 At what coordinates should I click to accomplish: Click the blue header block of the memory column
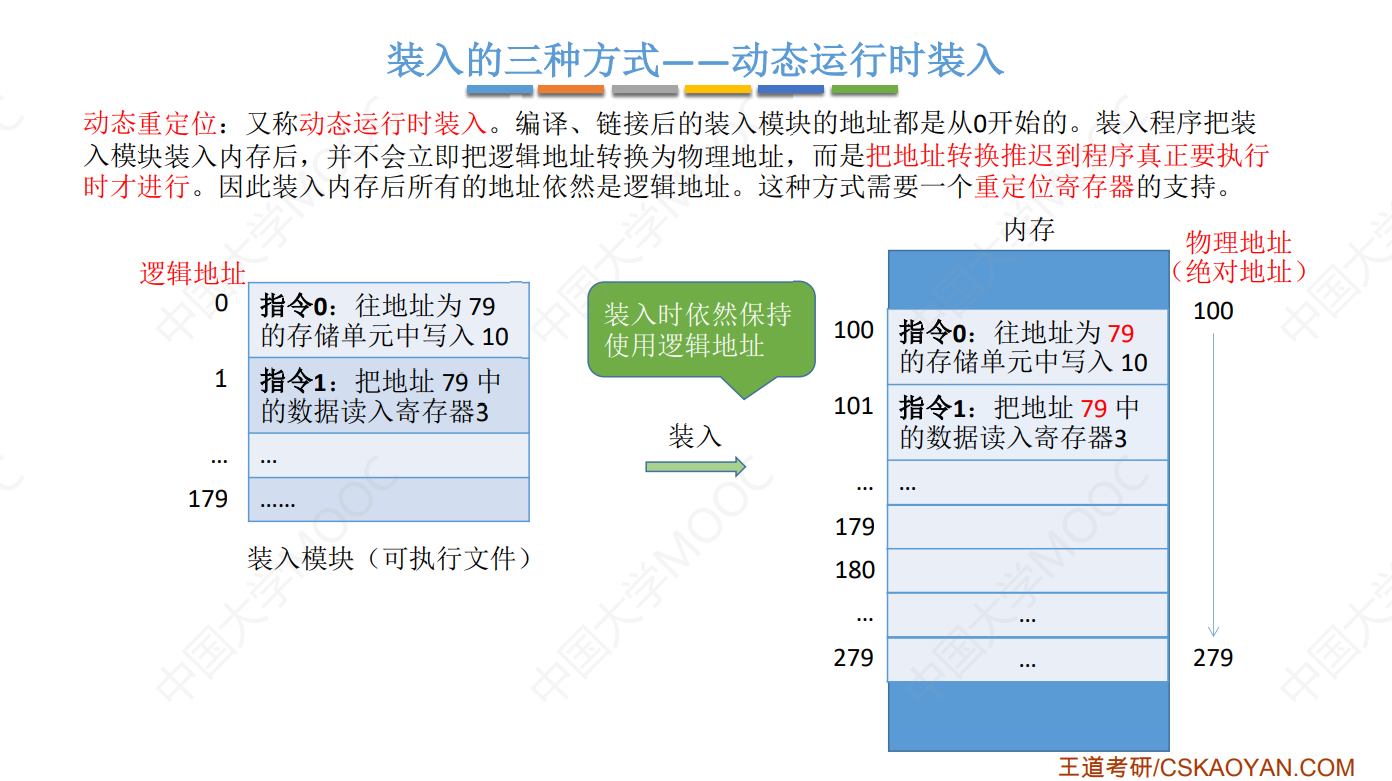(x=1026, y=278)
